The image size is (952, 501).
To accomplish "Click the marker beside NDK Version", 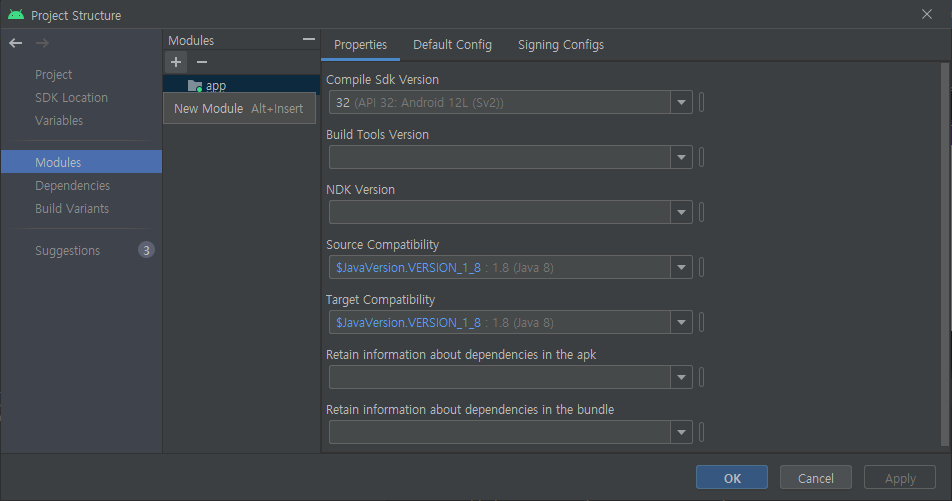I will 701,213.
